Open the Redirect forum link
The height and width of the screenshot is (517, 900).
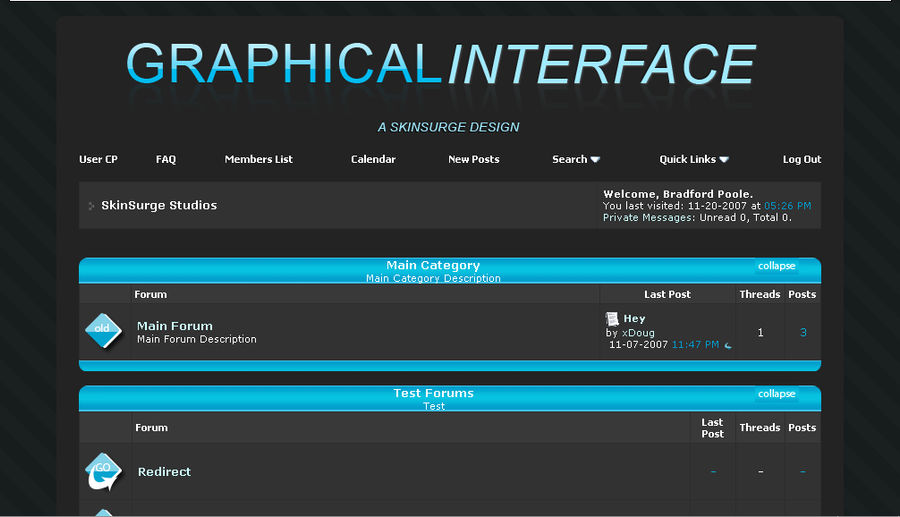click(164, 472)
